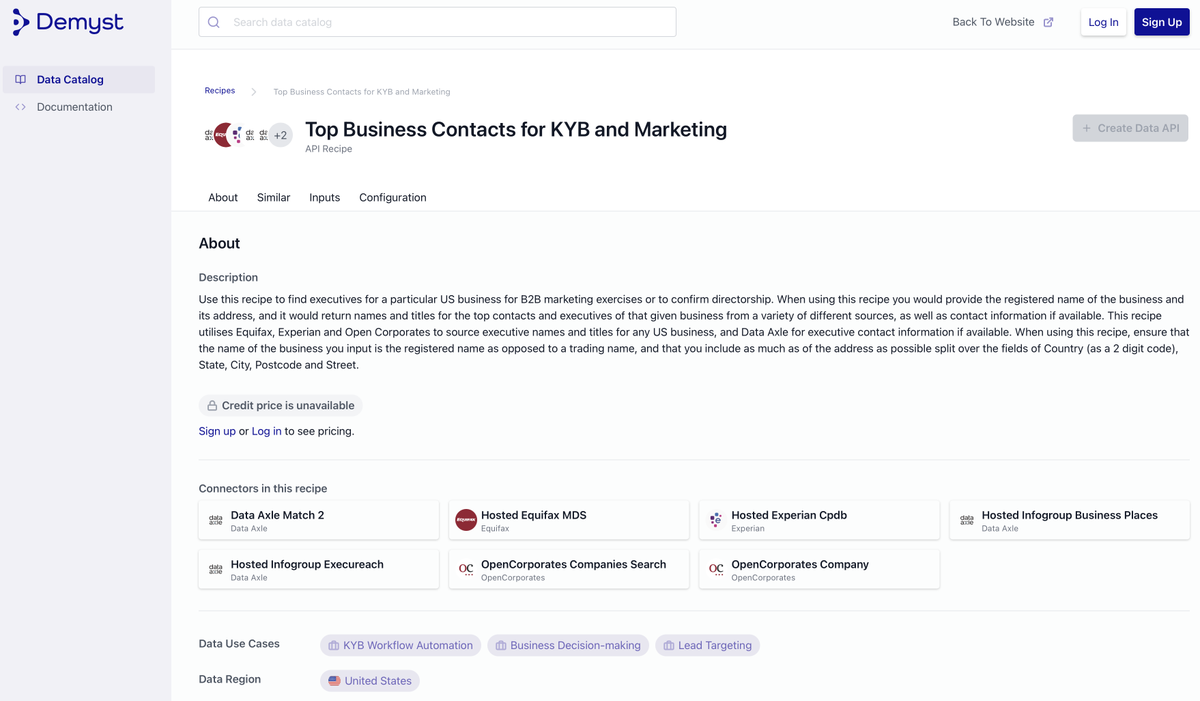Screen dimensions: 1200x701
Task: Click the Log In button
Action: pos(1103,22)
